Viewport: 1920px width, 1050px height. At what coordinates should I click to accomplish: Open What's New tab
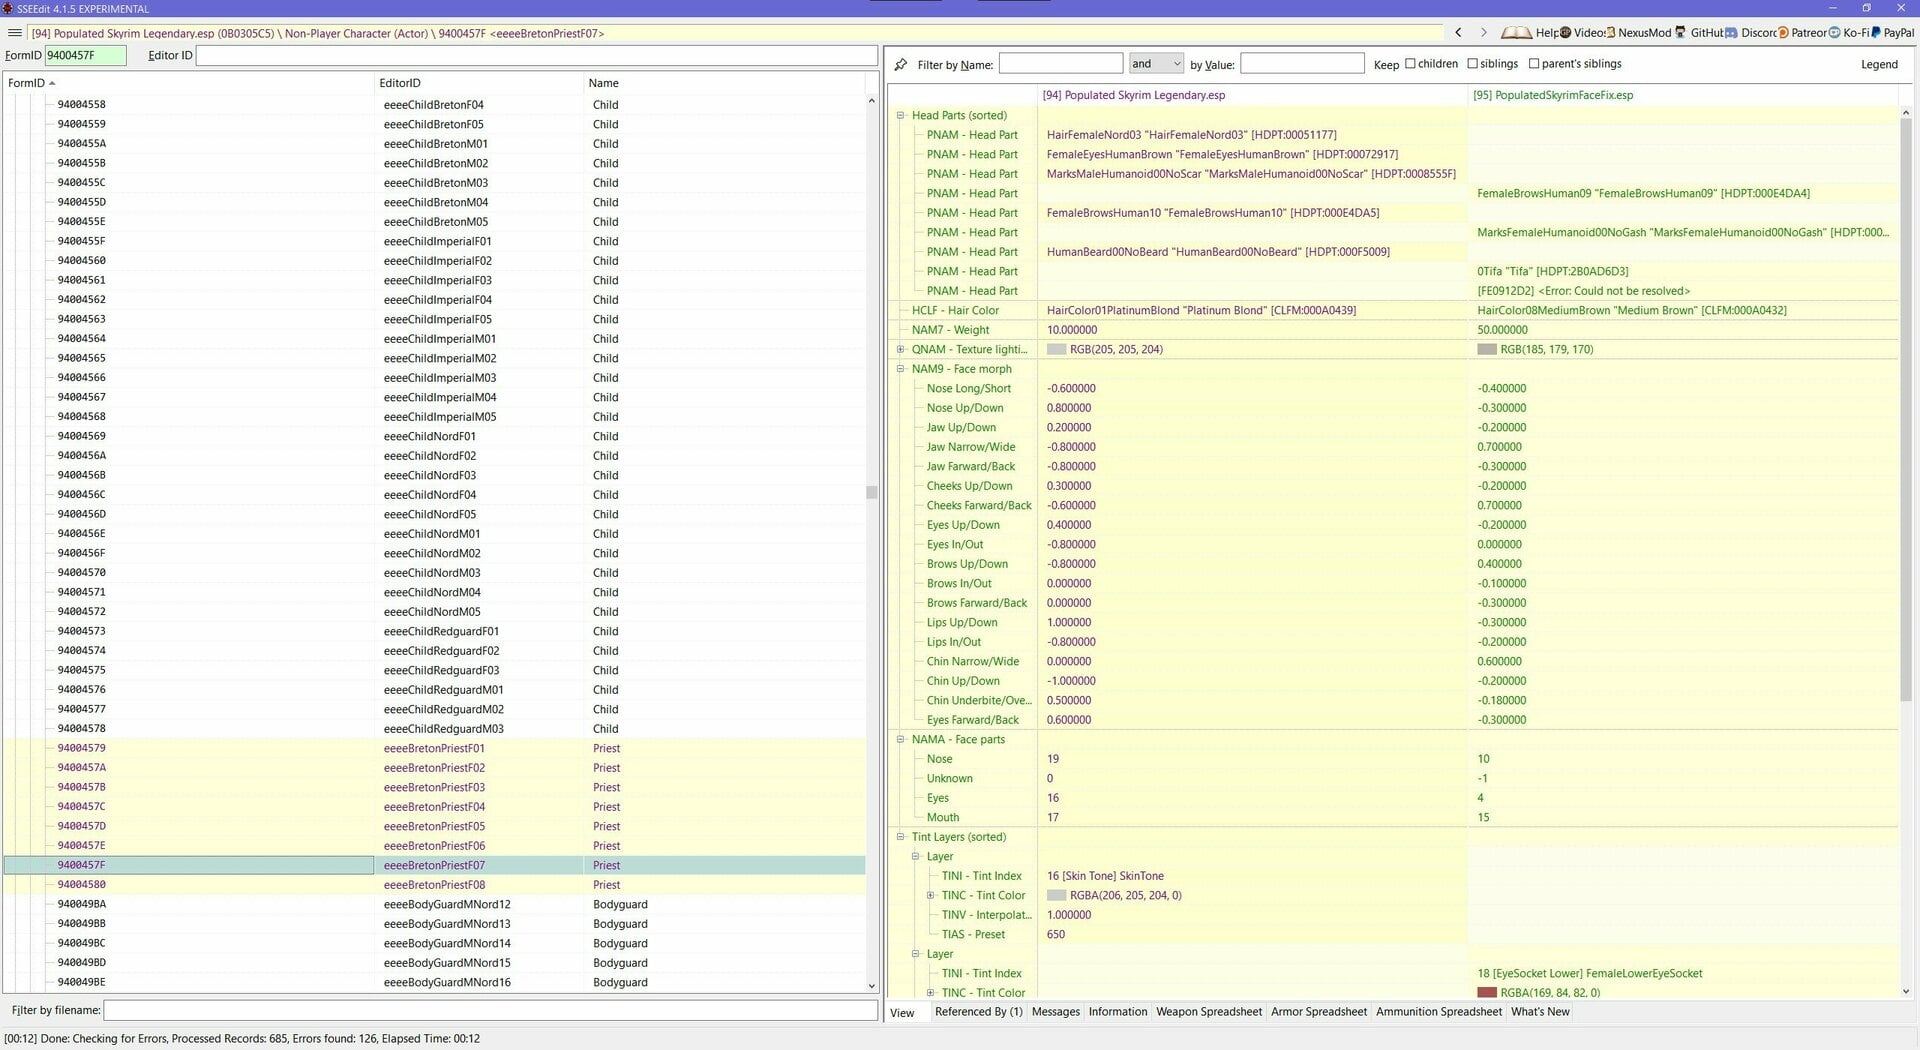[1540, 1012]
